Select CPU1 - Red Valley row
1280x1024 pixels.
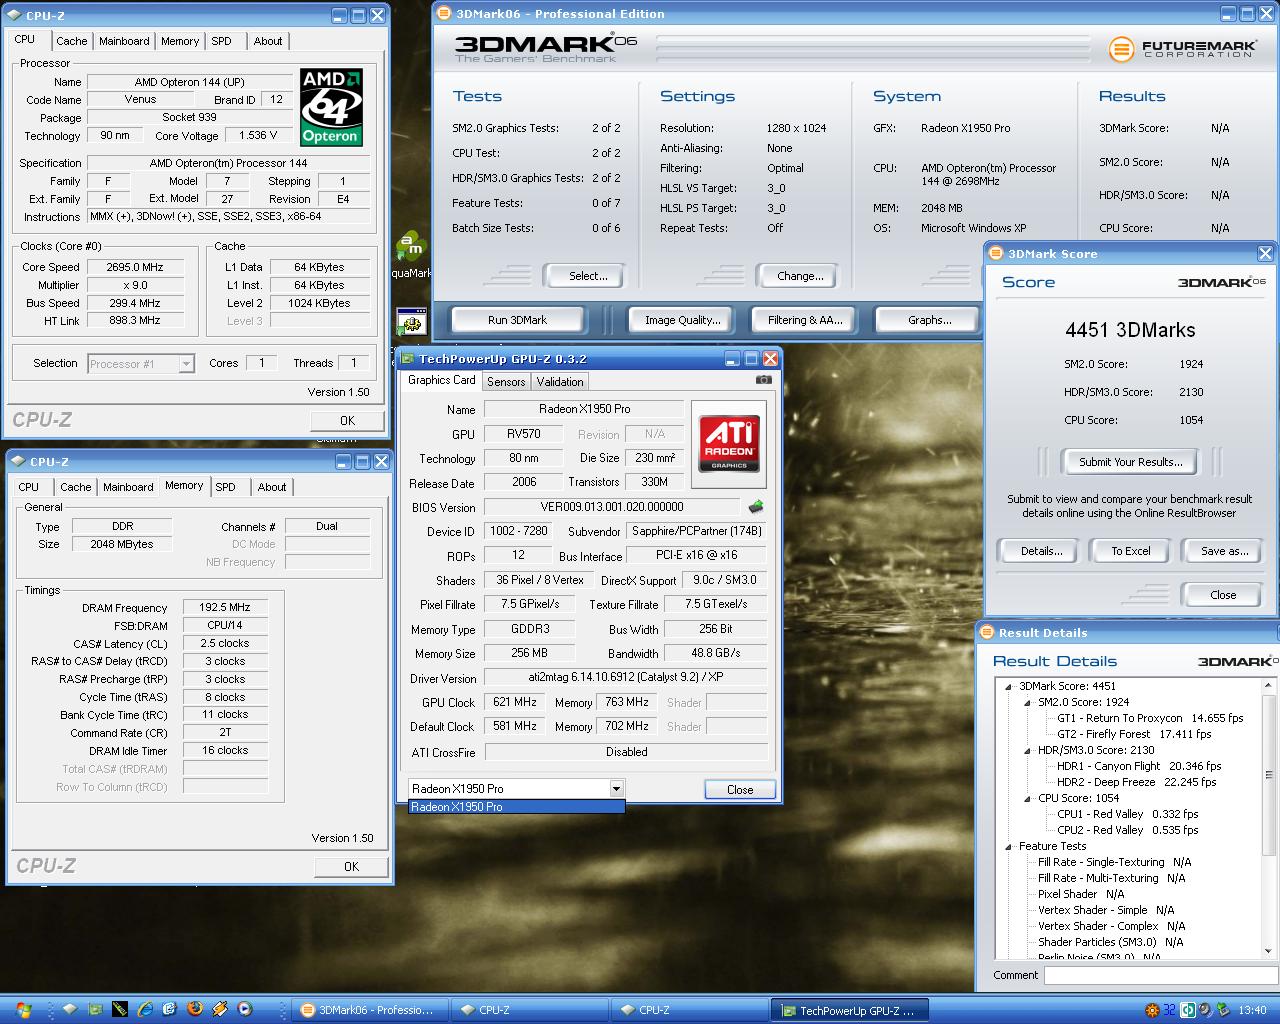[x=1127, y=814]
